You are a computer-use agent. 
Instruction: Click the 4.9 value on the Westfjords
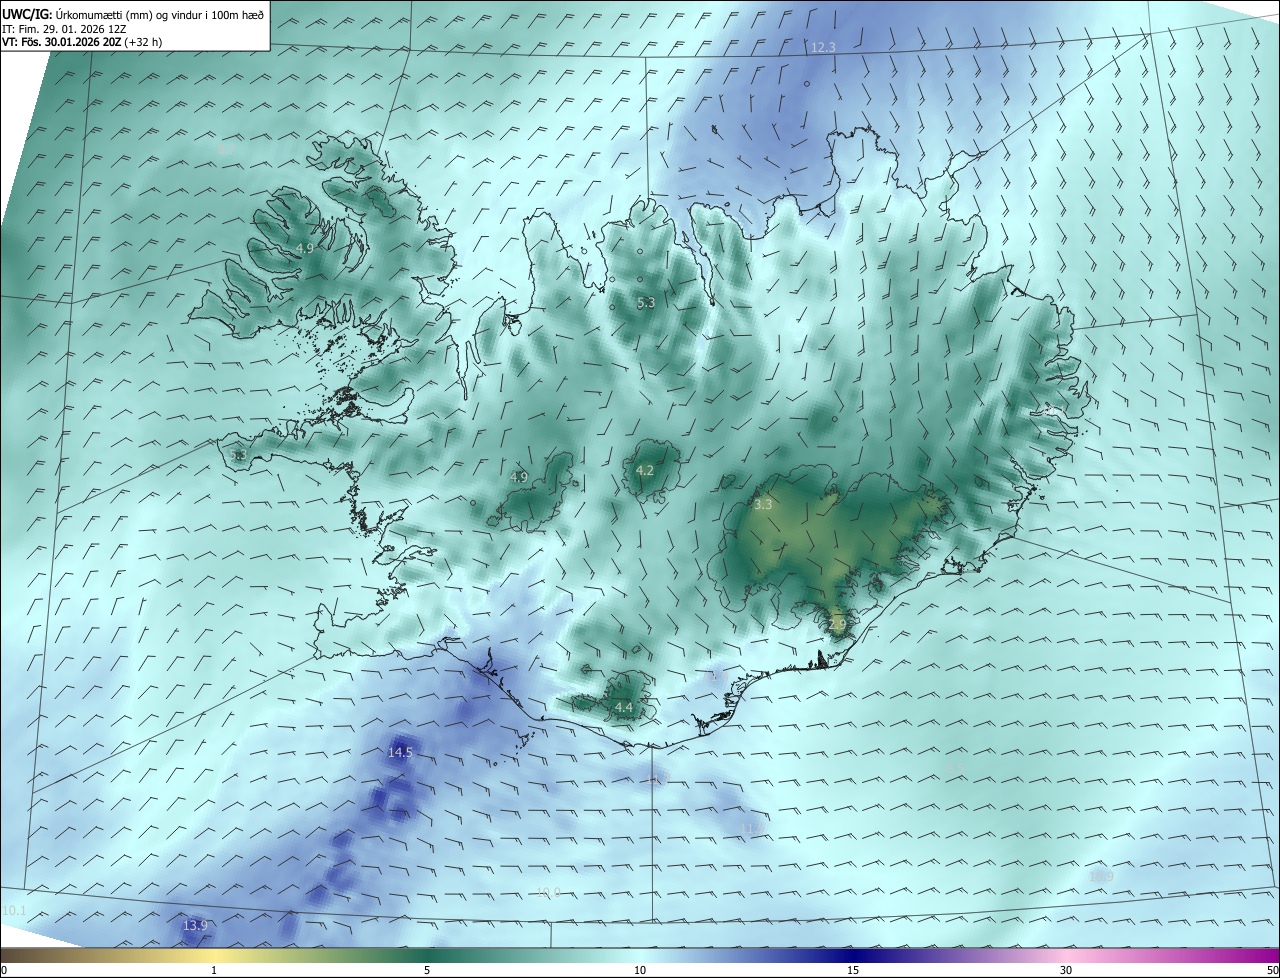[305, 248]
